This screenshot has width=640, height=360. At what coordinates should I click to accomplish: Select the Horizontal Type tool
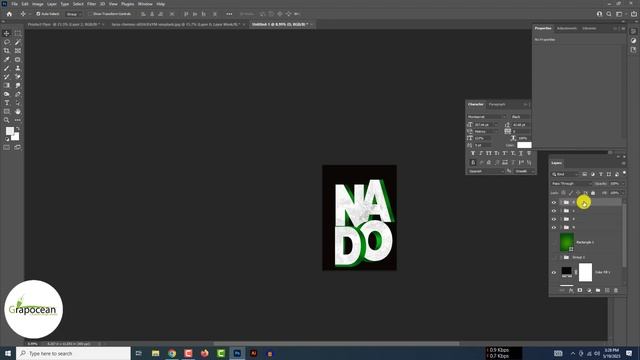point(7,103)
